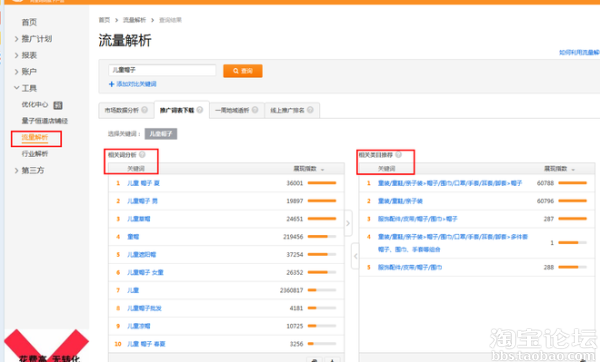Click category link in row with 287
This screenshot has width=600, height=362.
(x=417, y=219)
